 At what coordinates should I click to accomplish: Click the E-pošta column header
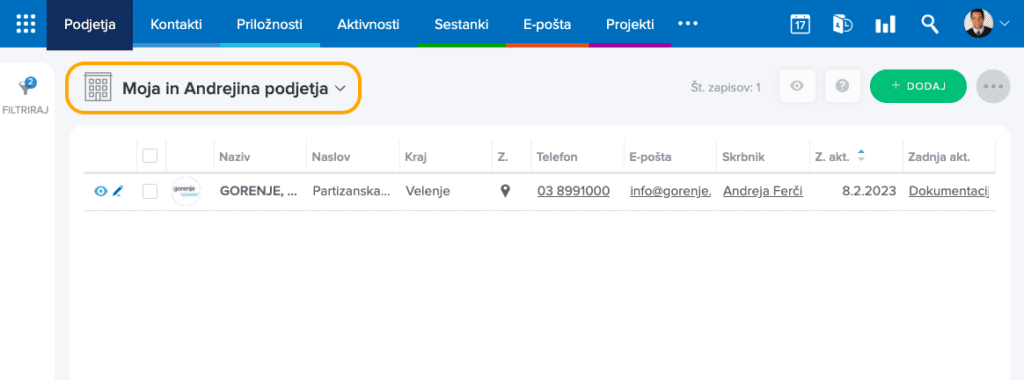650,157
